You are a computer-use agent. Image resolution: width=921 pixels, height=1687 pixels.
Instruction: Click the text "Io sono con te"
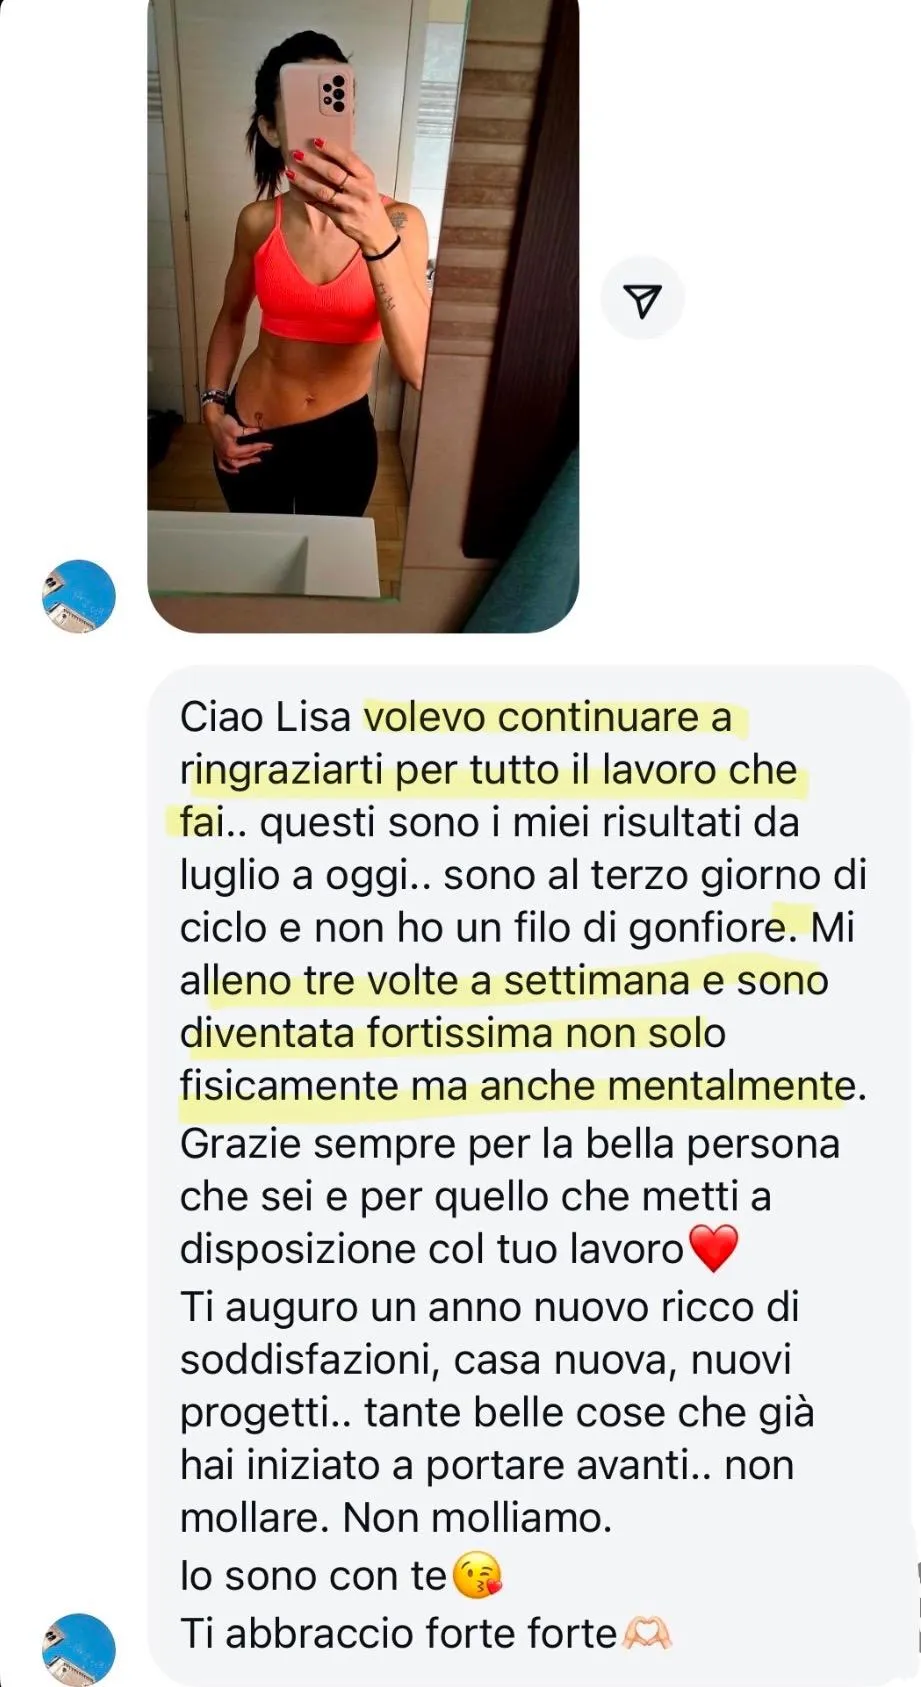tap(313, 1576)
